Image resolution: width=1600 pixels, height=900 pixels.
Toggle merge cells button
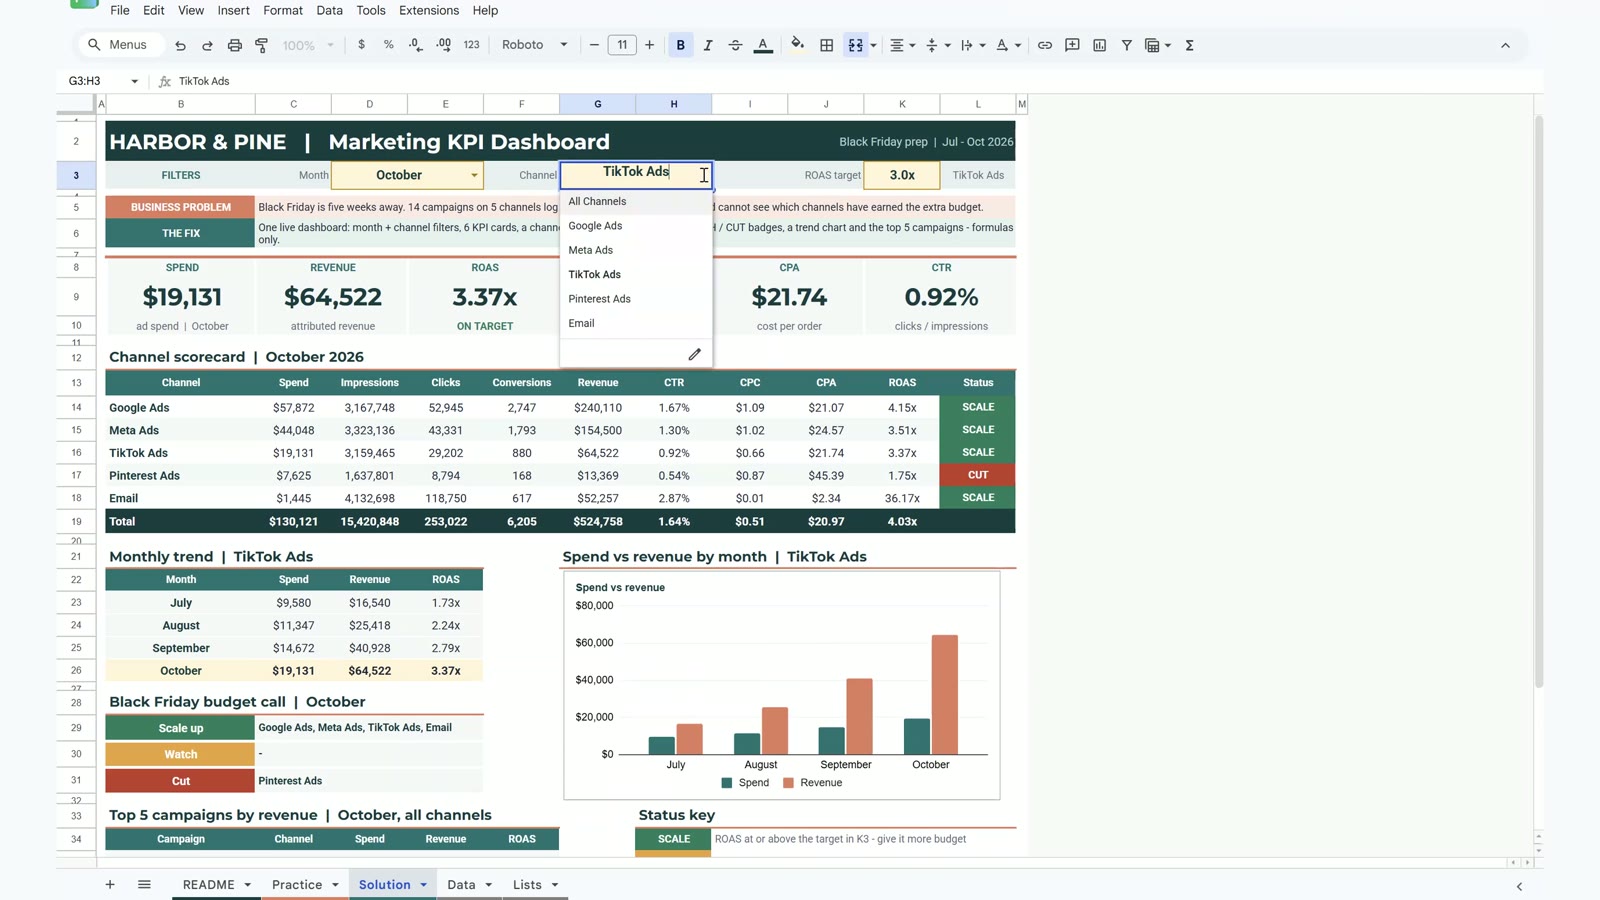click(x=856, y=45)
